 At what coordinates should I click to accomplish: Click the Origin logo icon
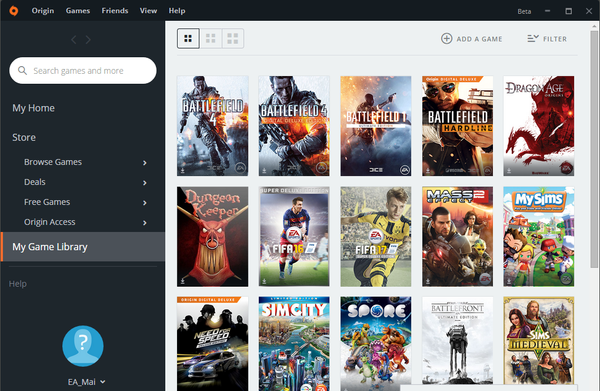(x=14, y=11)
